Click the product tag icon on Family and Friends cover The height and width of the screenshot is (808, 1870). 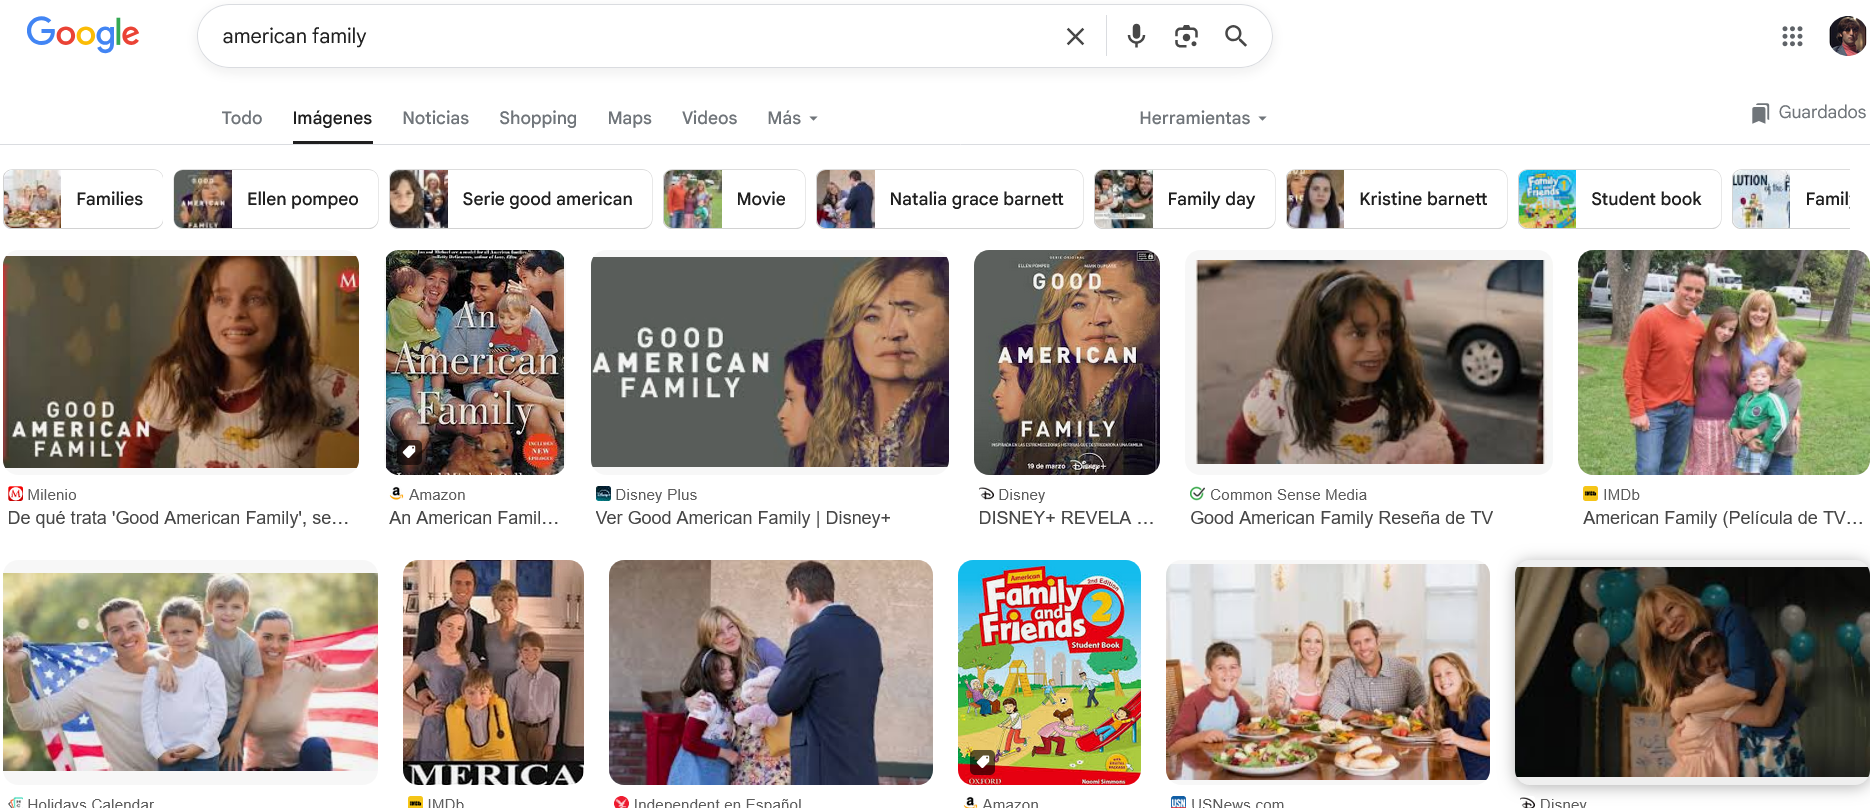[983, 762]
